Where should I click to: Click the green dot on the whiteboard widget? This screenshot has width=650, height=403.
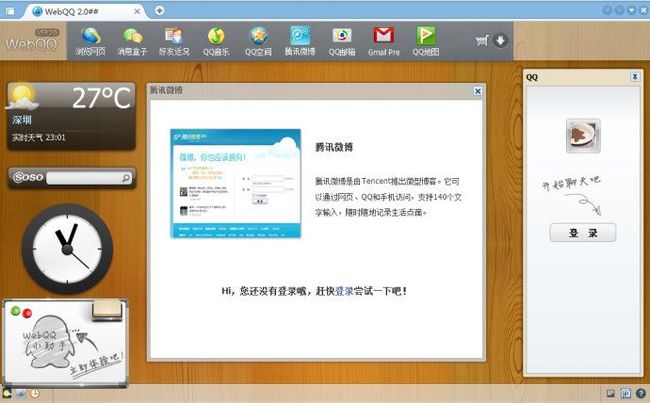[16, 311]
